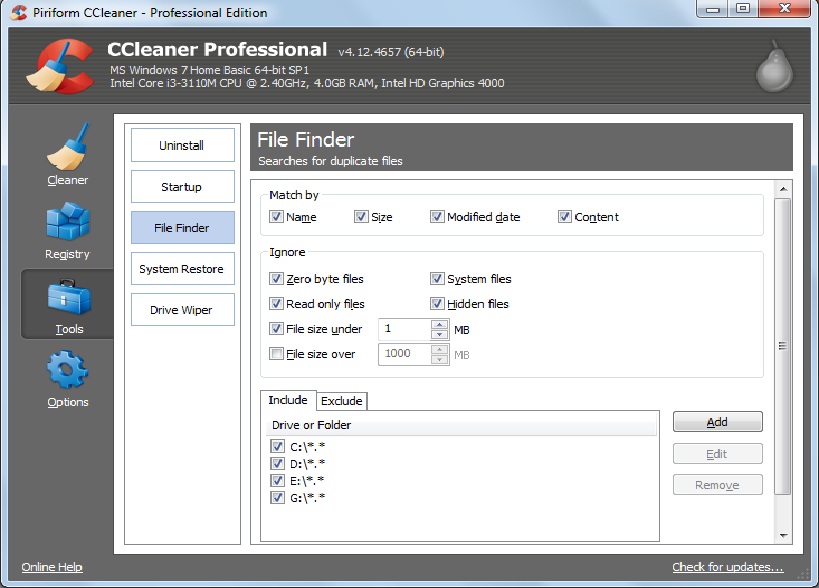Open the System Restore tool
This screenshot has height=588, width=819.
[x=182, y=269]
